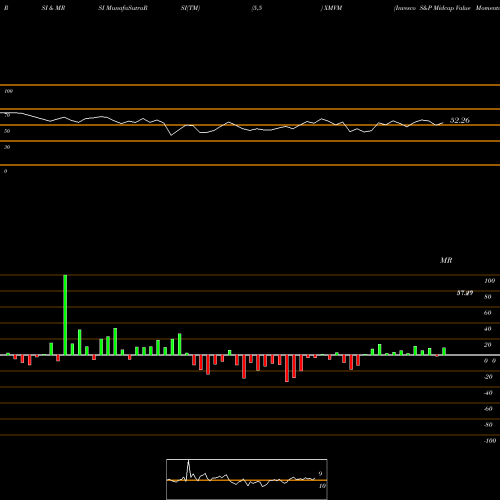
Task: Click the 'Invesco S&P Midcap Value' title text
Action: 433,8
